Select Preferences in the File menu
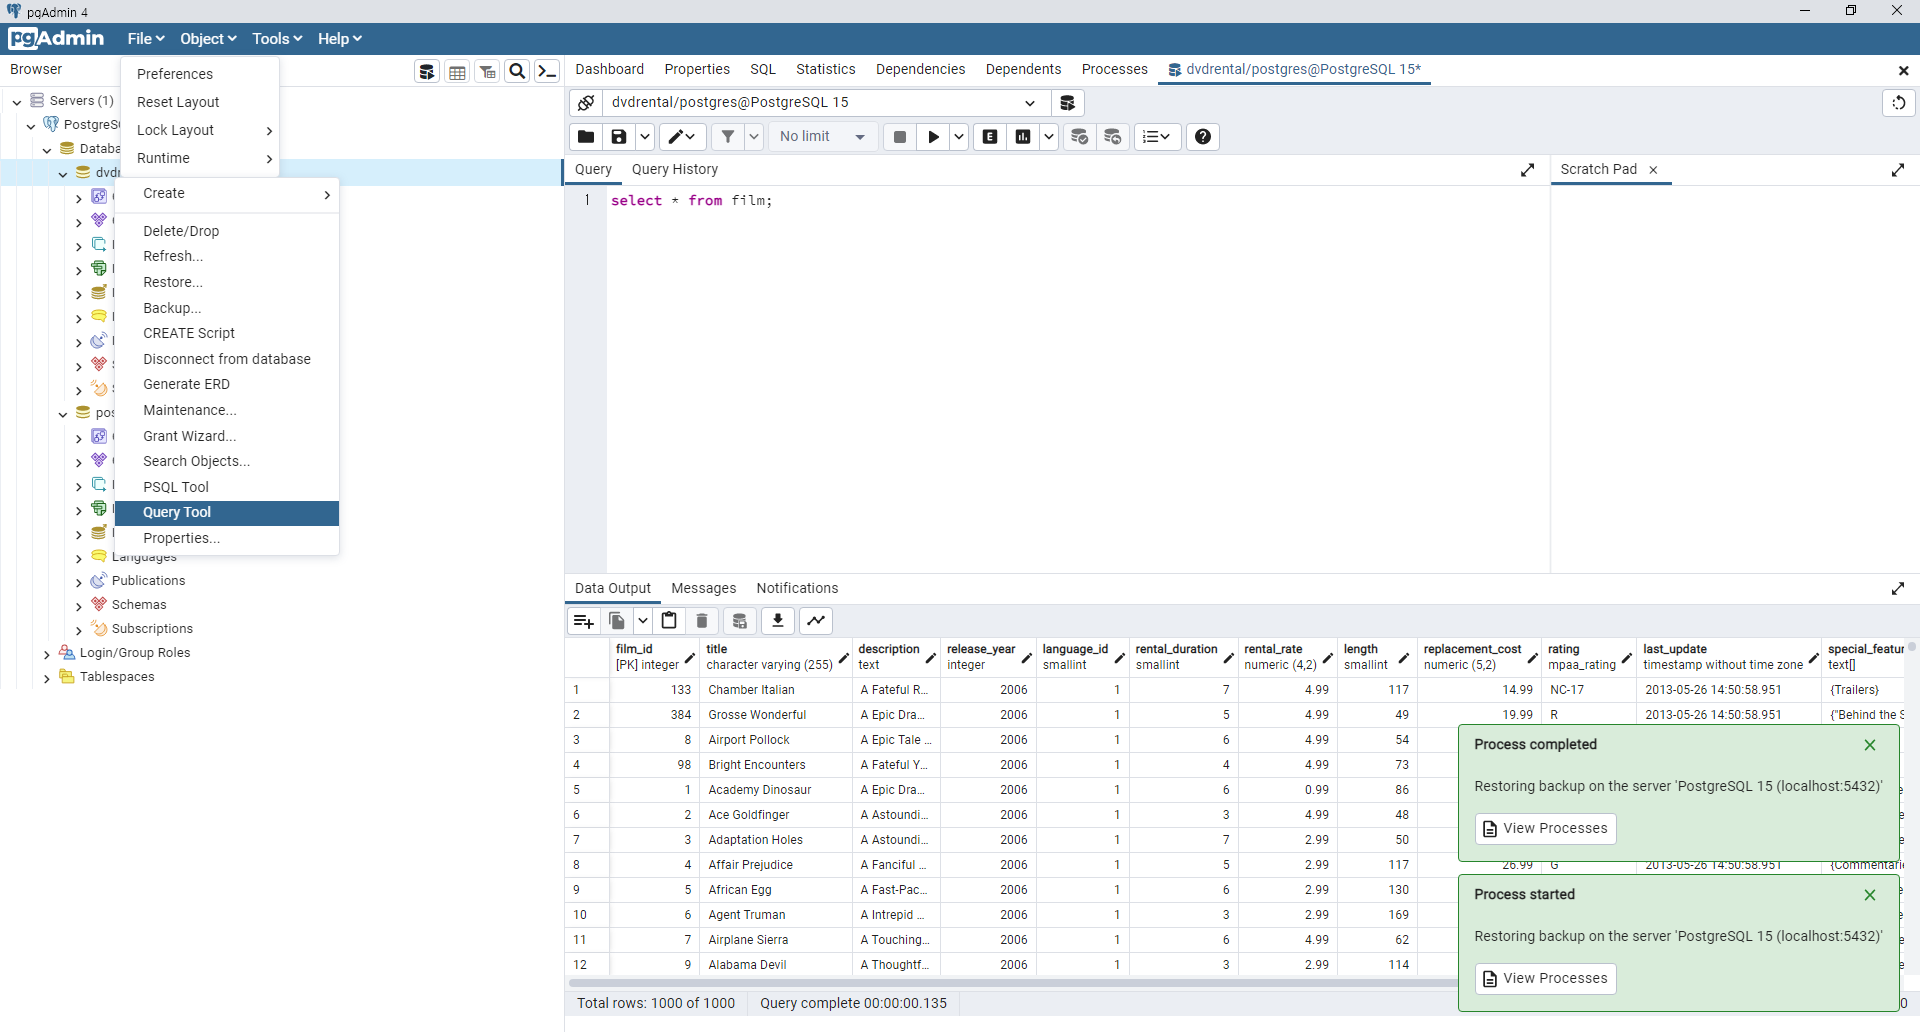Image resolution: width=1920 pixels, height=1032 pixels. (200, 74)
